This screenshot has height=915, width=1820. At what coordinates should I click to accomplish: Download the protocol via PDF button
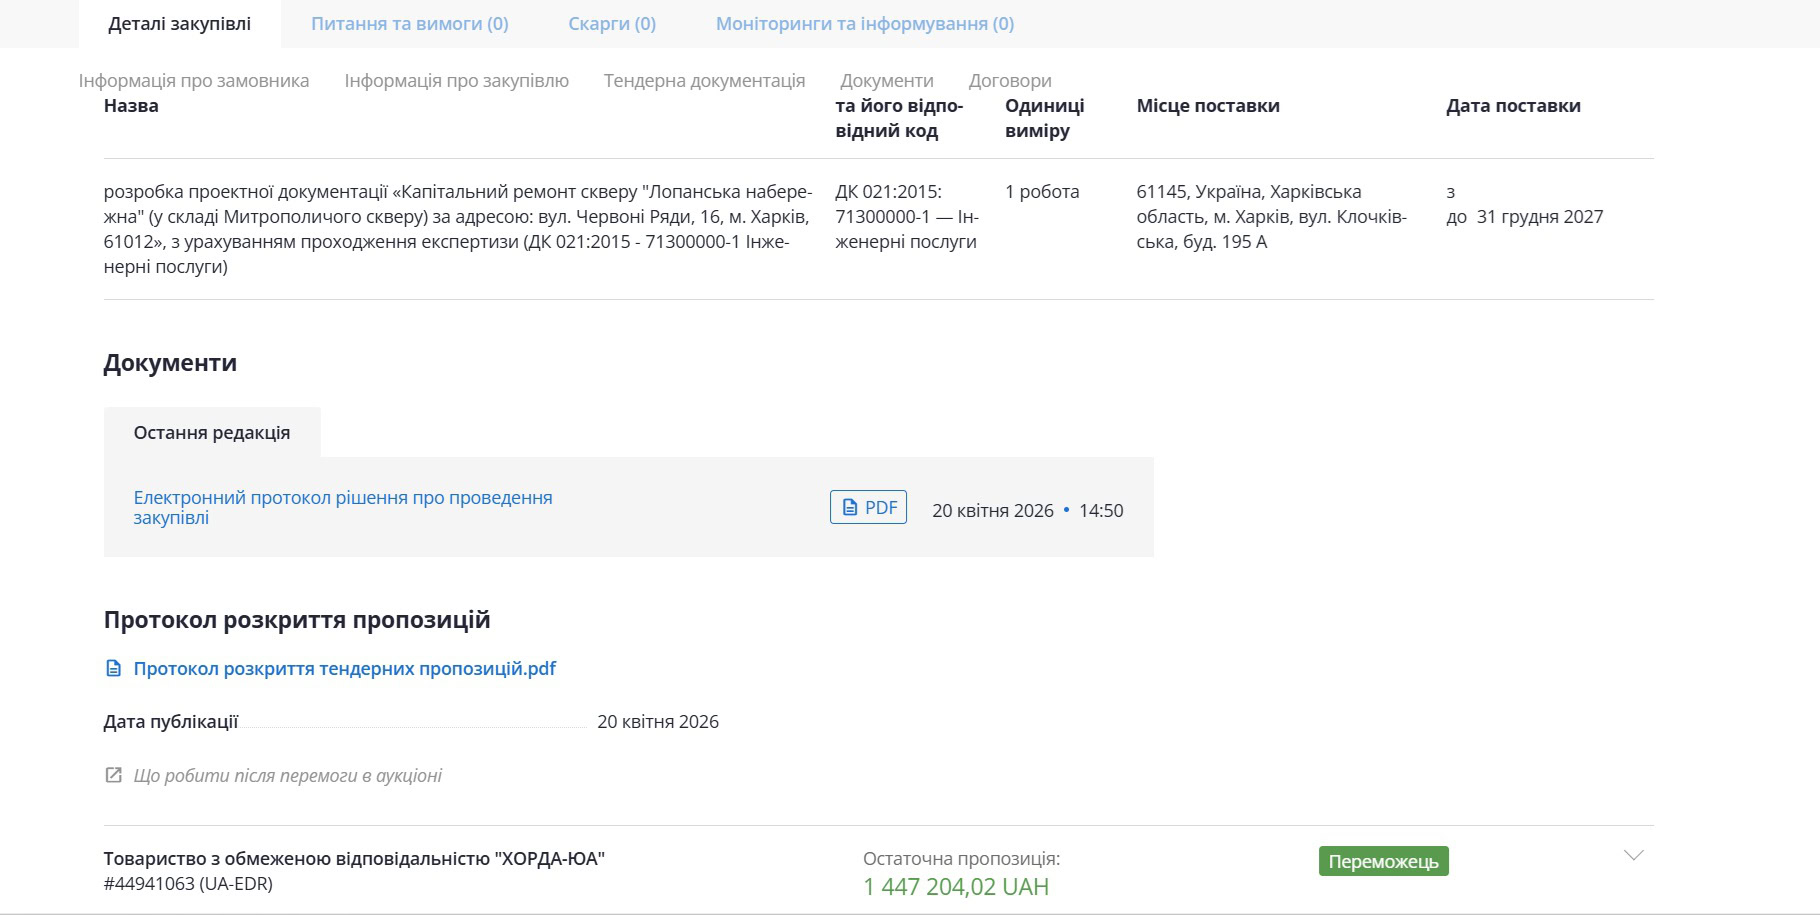pos(868,507)
